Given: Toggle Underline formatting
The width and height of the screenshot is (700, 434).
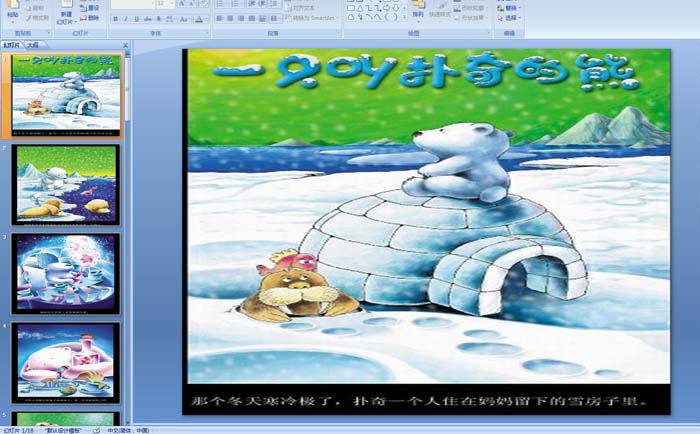Looking at the screenshot, I should [x=137, y=19].
